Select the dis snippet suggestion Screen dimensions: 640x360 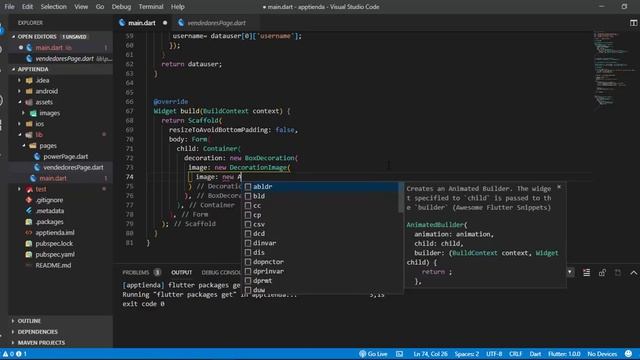[x=320, y=252]
